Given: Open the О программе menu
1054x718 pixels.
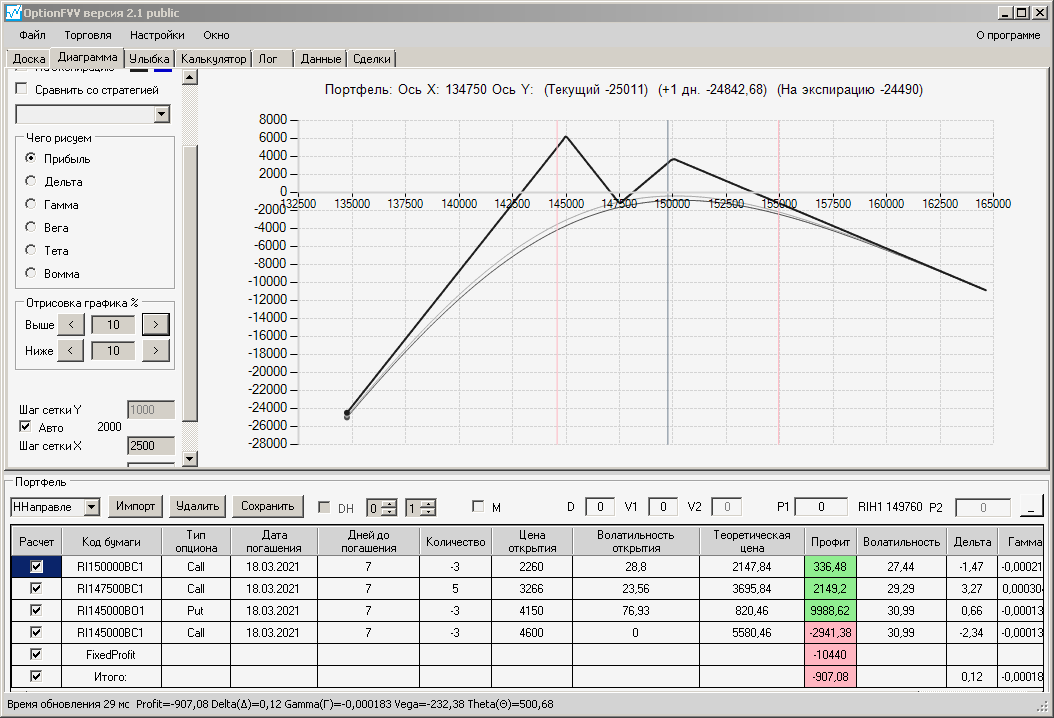Looking at the screenshot, I should click(x=1008, y=35).
